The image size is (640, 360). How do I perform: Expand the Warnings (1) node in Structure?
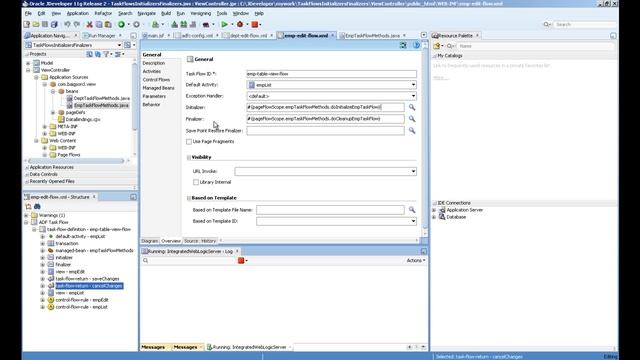[27, 215]
